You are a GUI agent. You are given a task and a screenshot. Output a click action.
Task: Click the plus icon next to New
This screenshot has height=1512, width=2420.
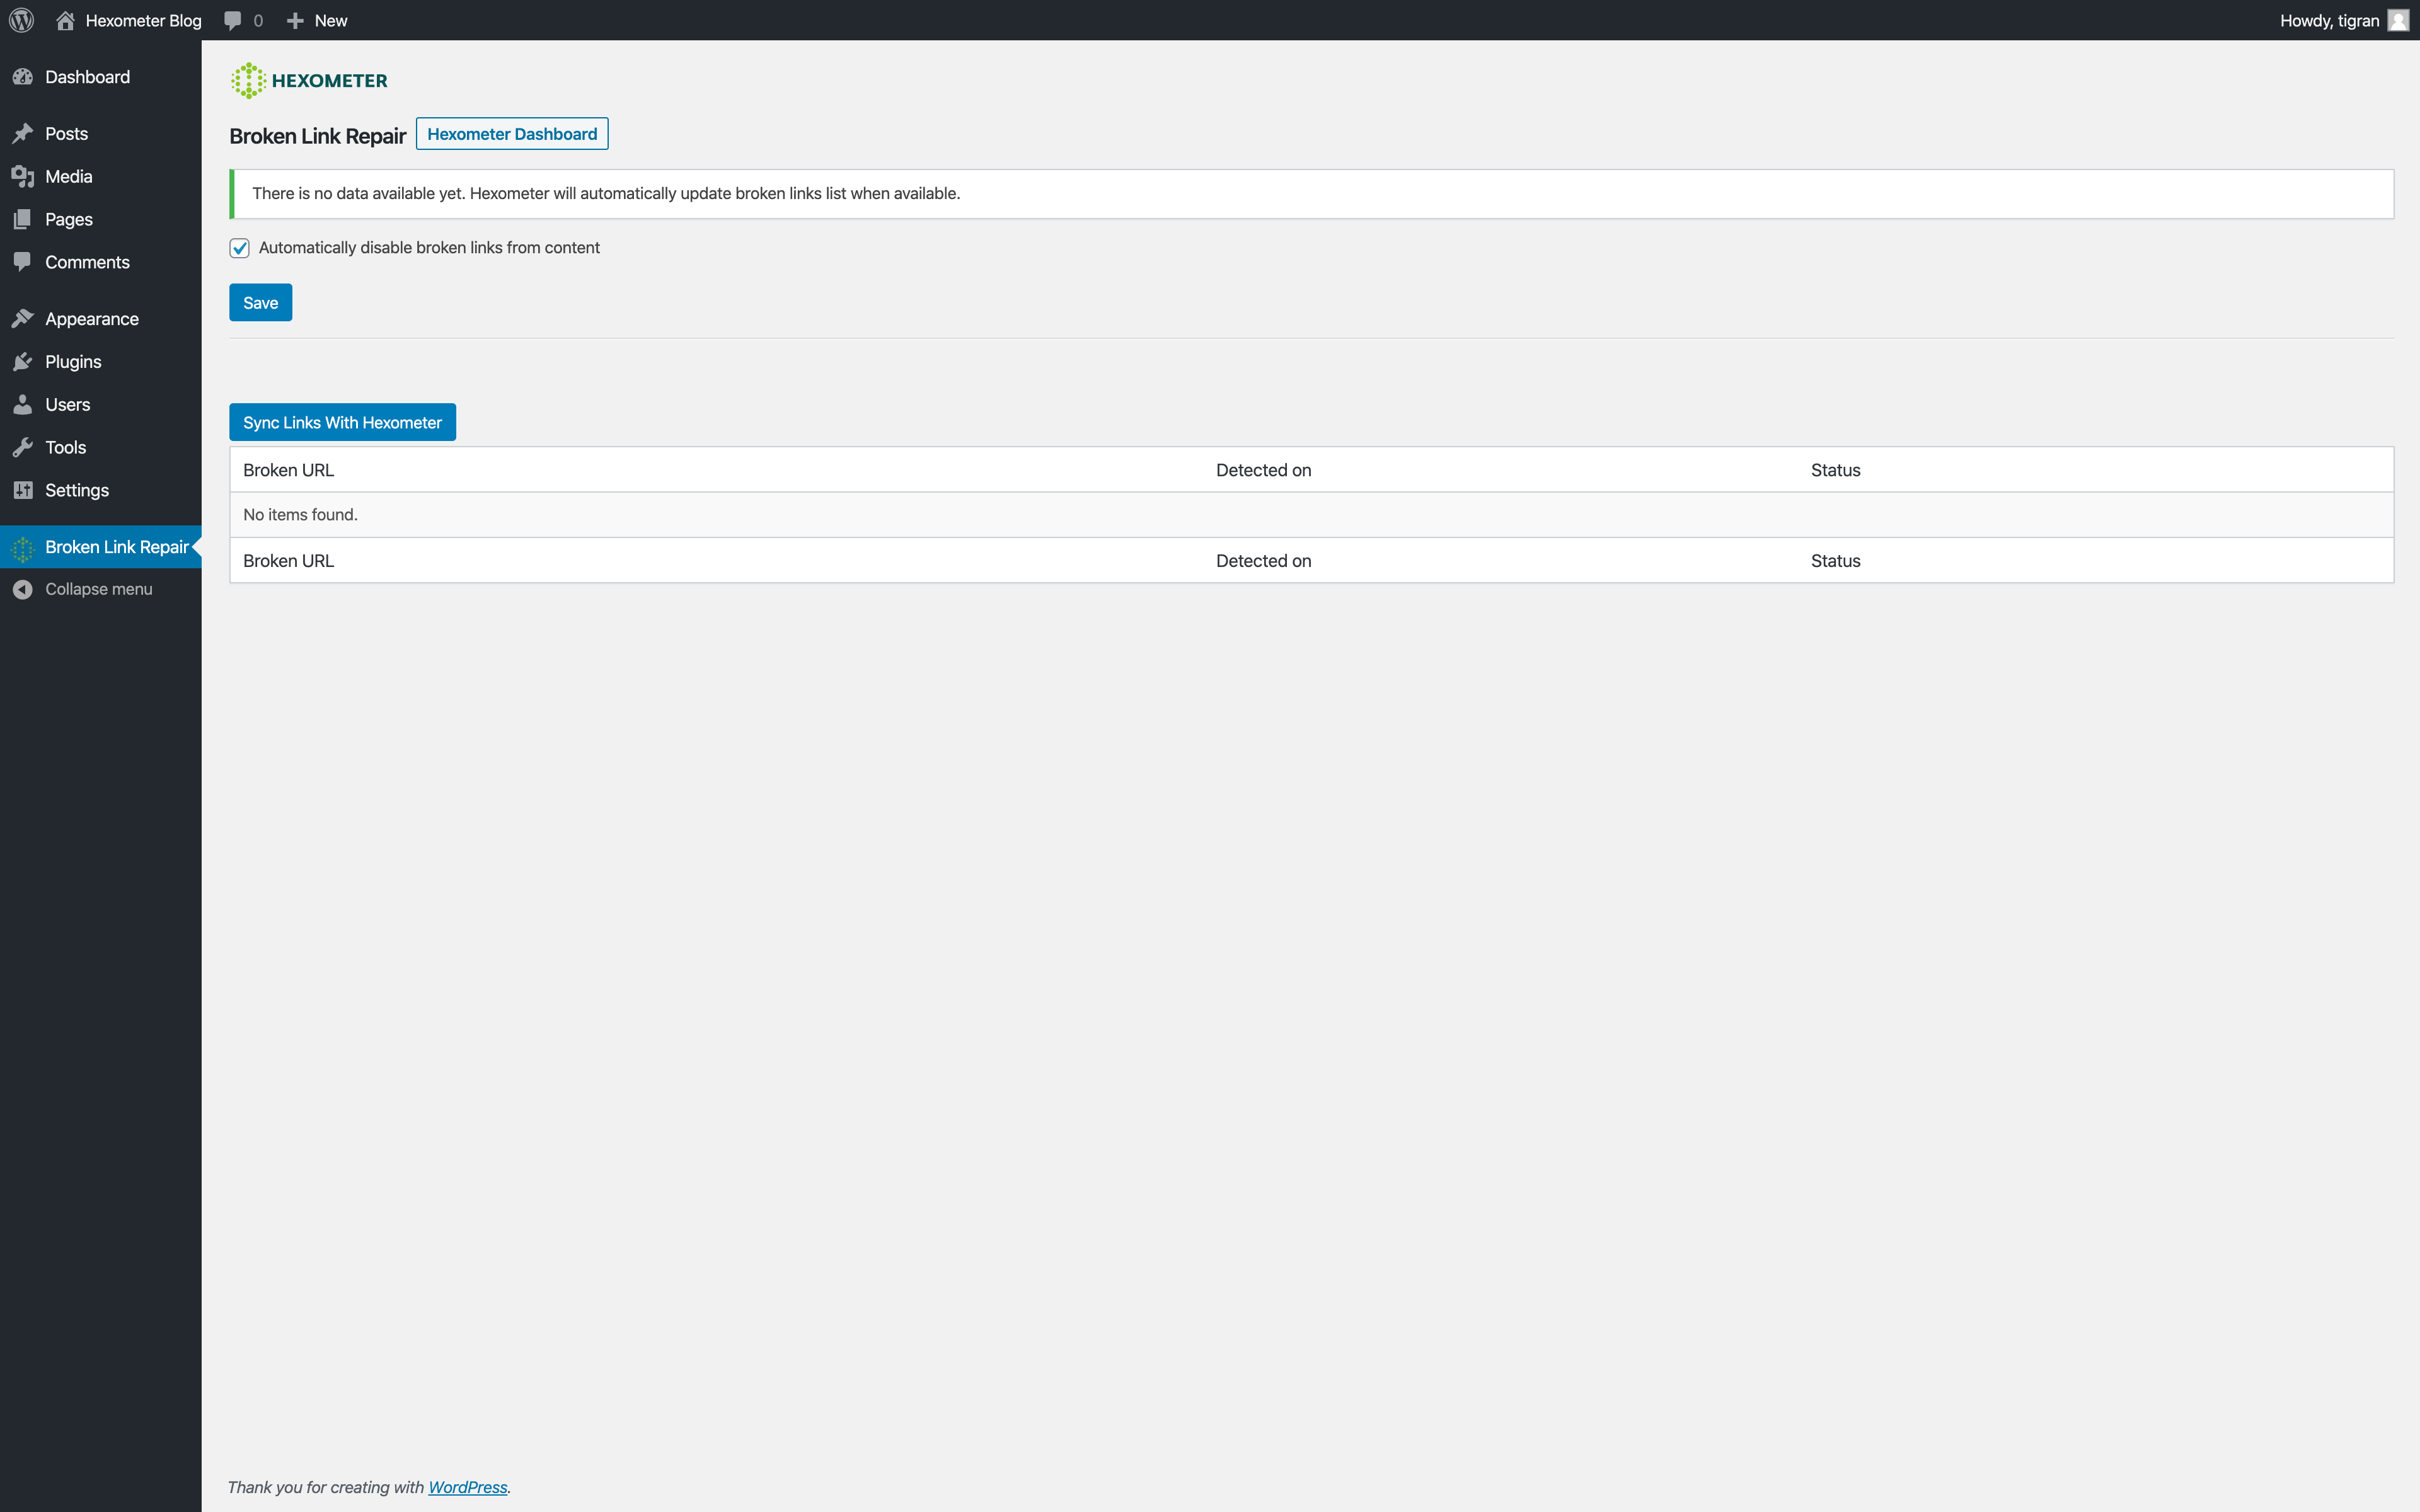(x=295, y=20)
